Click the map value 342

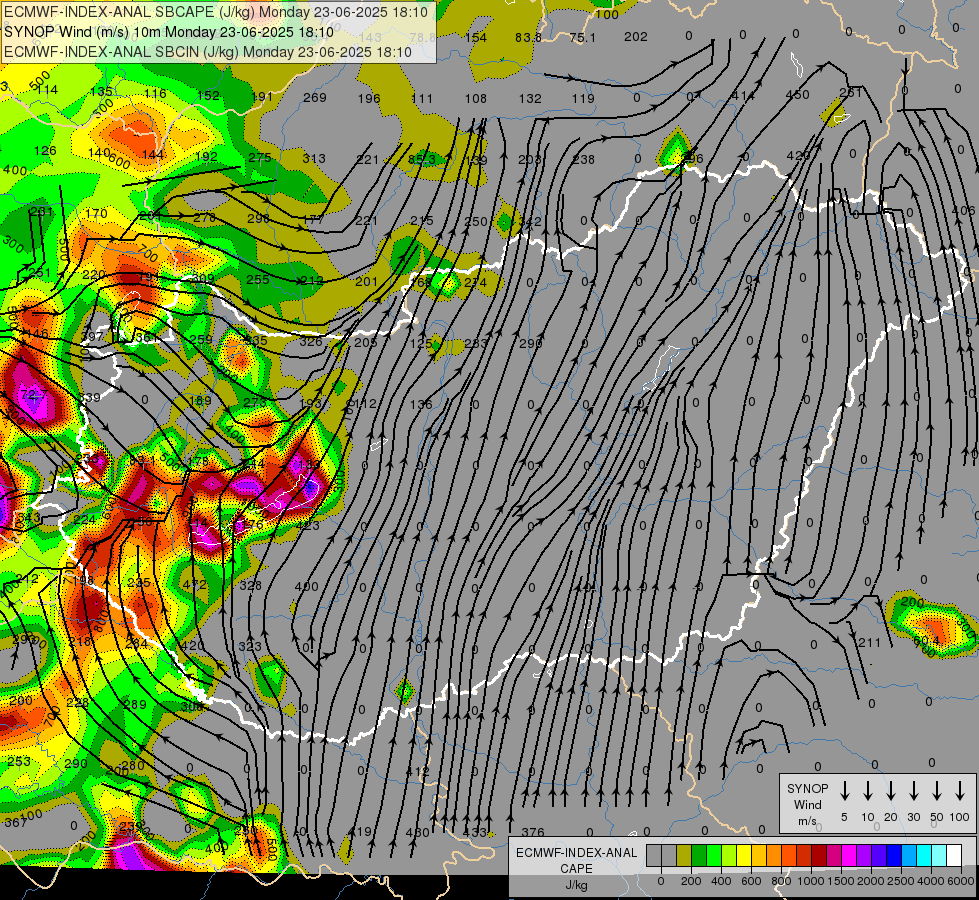coord(530,222)
